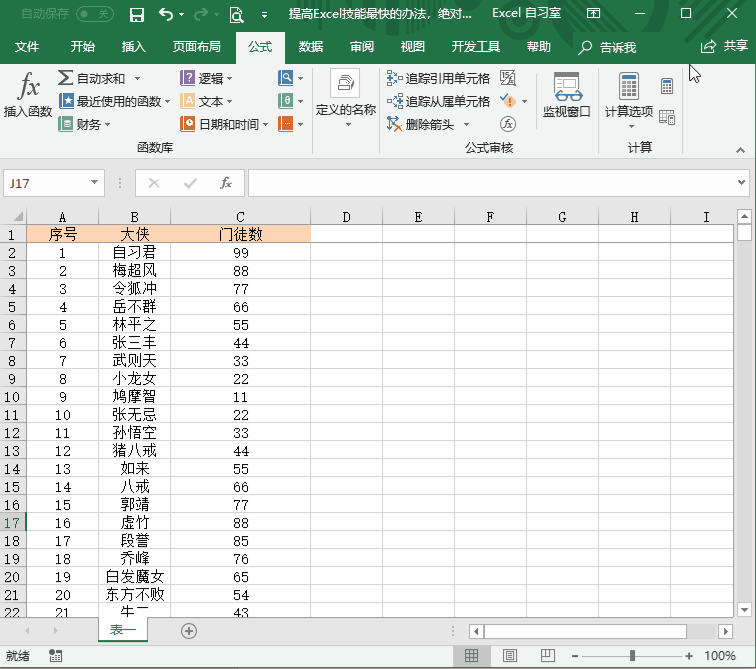Switch to page break preview view
Screen dimensions: 756x669
pyautogui.click(x=547, y=656)
